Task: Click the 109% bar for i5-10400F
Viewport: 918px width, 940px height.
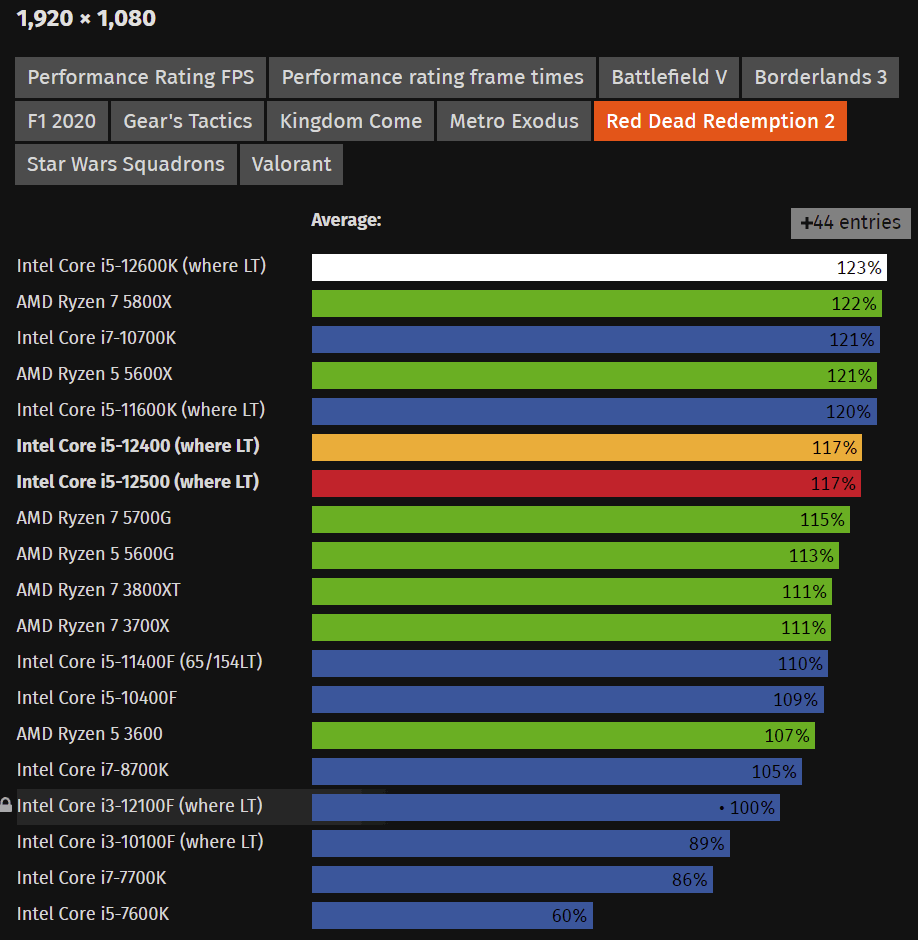Action: click(568, 699)
